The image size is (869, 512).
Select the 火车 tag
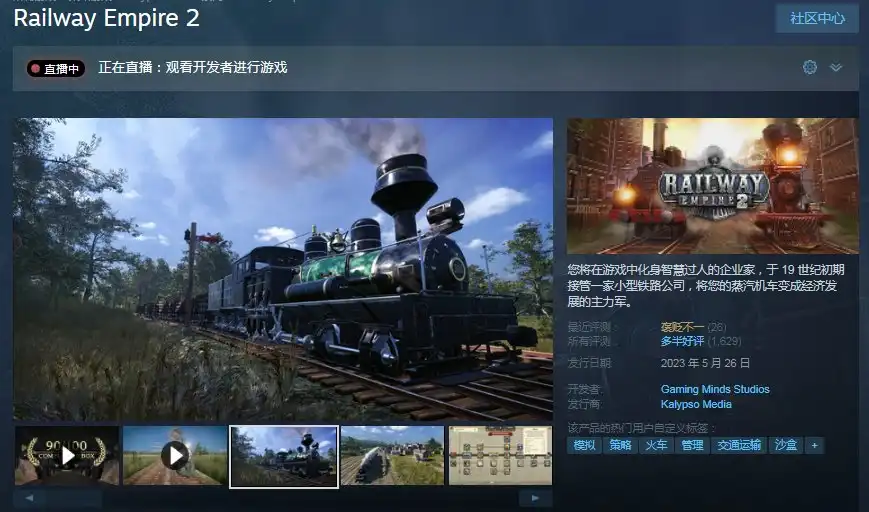[655, 445]
